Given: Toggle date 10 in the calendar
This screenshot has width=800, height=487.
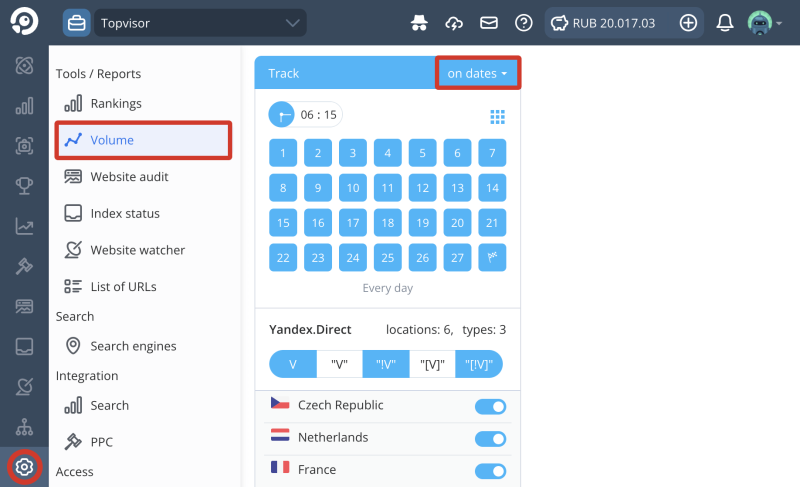Looking at the screenshot, I should (353, 188).
